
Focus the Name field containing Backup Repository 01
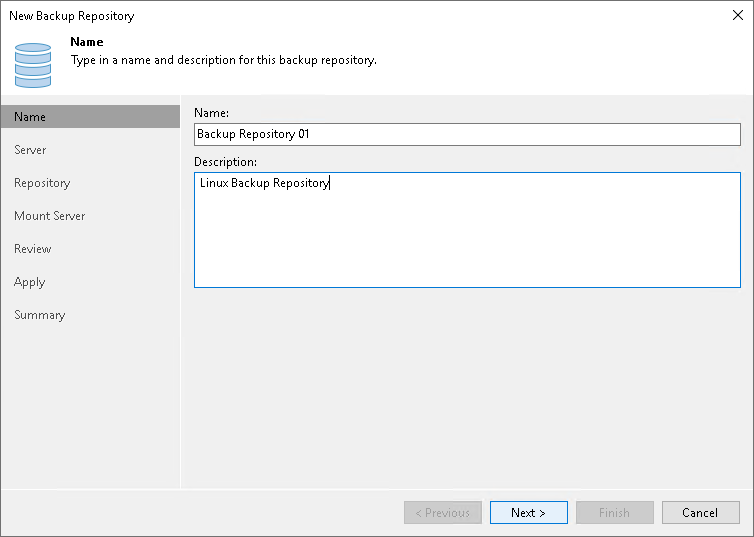467,134
